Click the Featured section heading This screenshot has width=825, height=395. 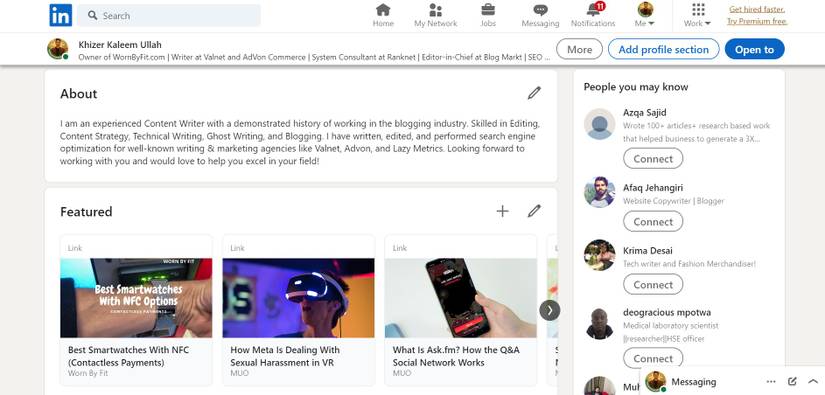coord(86,211)
